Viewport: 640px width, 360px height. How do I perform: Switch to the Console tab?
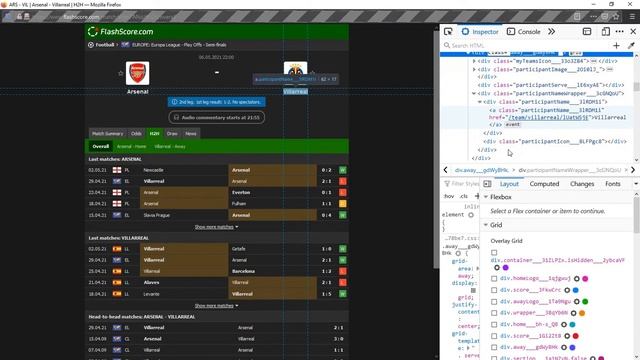click(524, 31)
